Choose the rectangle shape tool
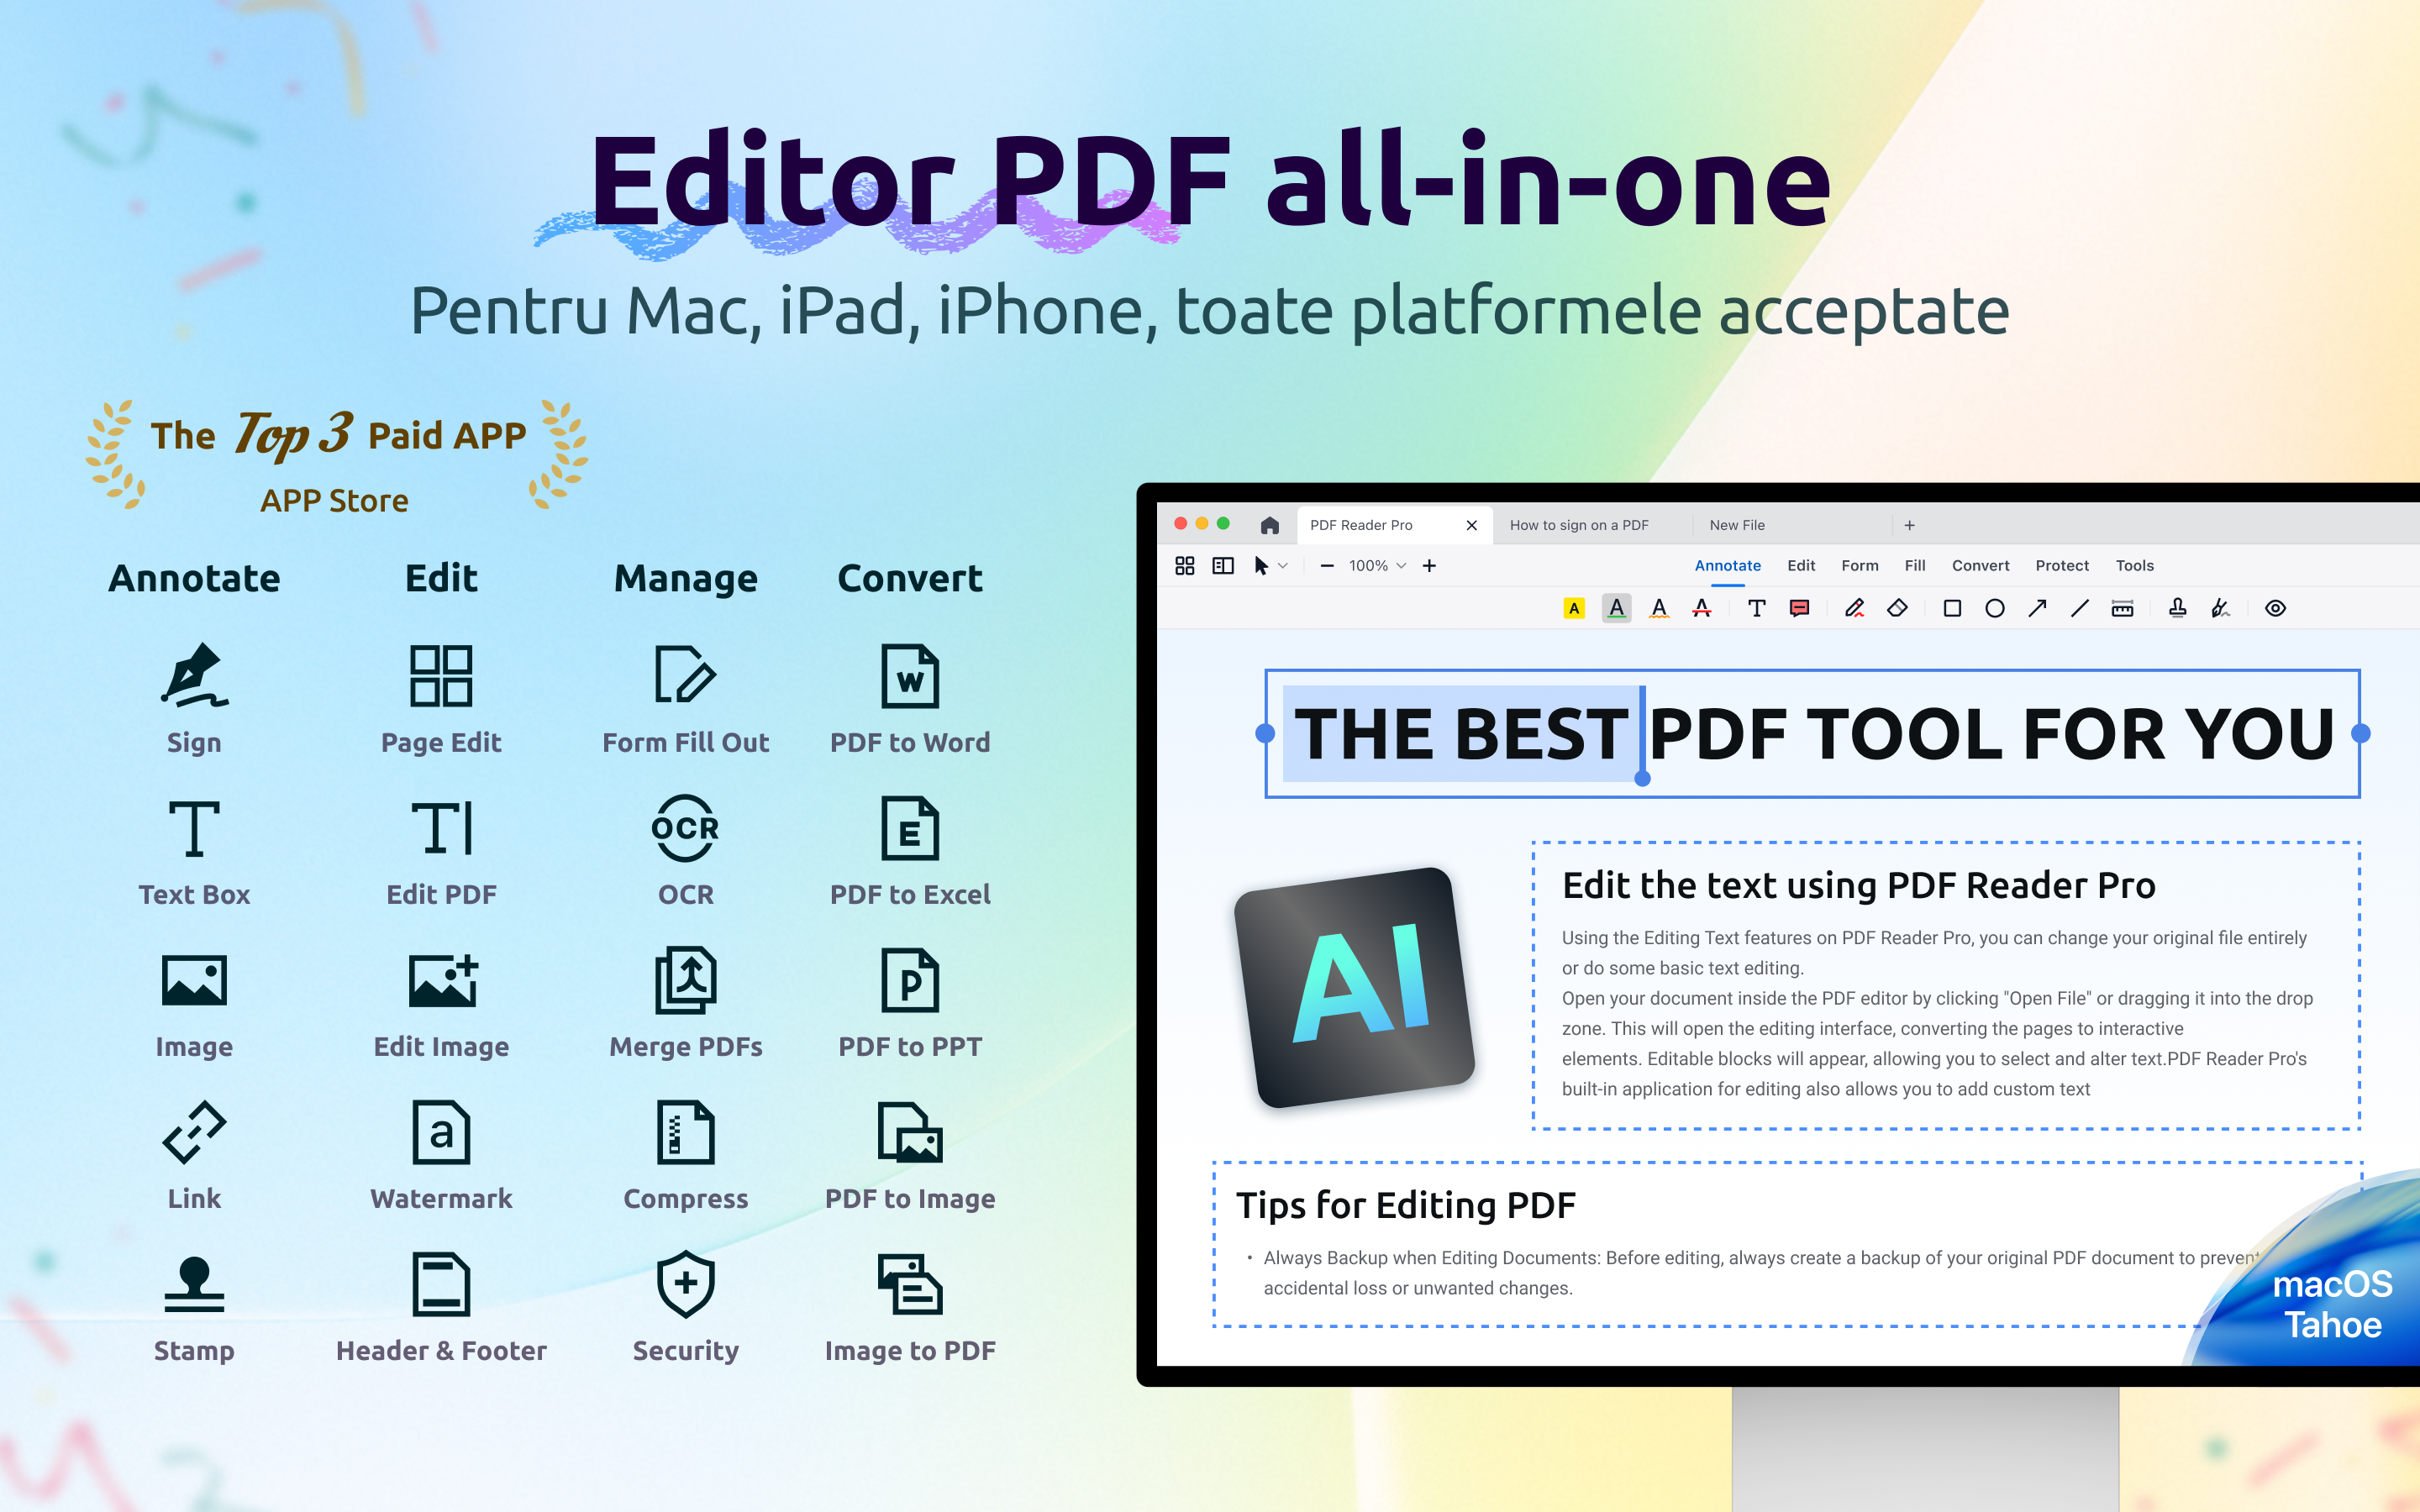The width and height of the screenshot is (2420, 1512). click(1951, 608)
